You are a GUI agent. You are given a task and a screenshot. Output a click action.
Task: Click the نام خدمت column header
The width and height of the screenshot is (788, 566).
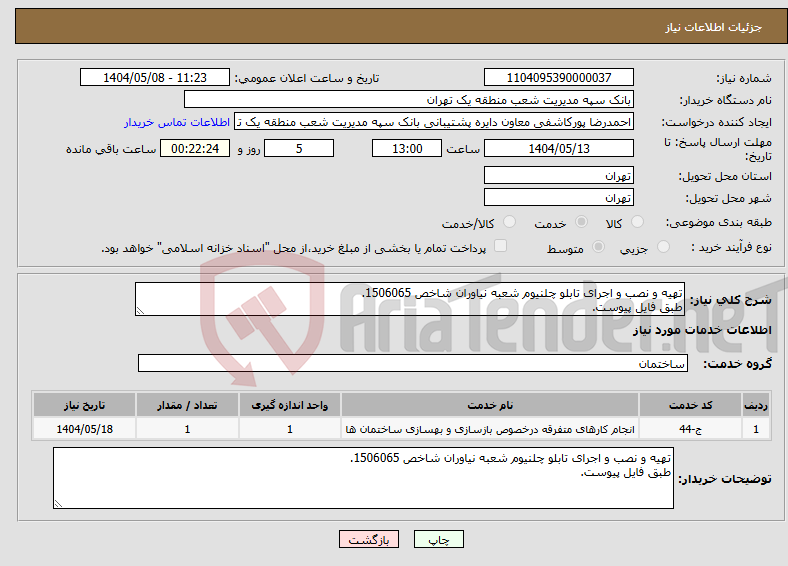pos(490,405)
